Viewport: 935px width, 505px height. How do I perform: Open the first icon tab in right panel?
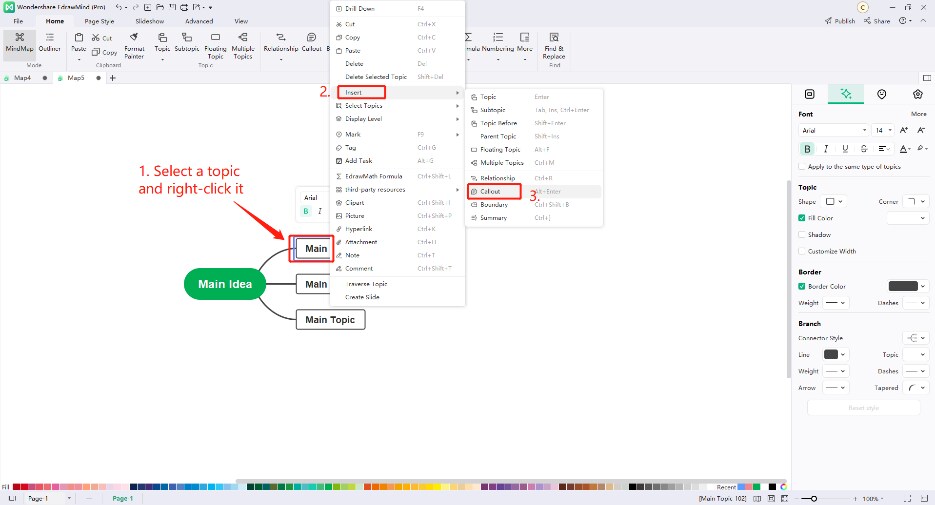tap(809, 94)
